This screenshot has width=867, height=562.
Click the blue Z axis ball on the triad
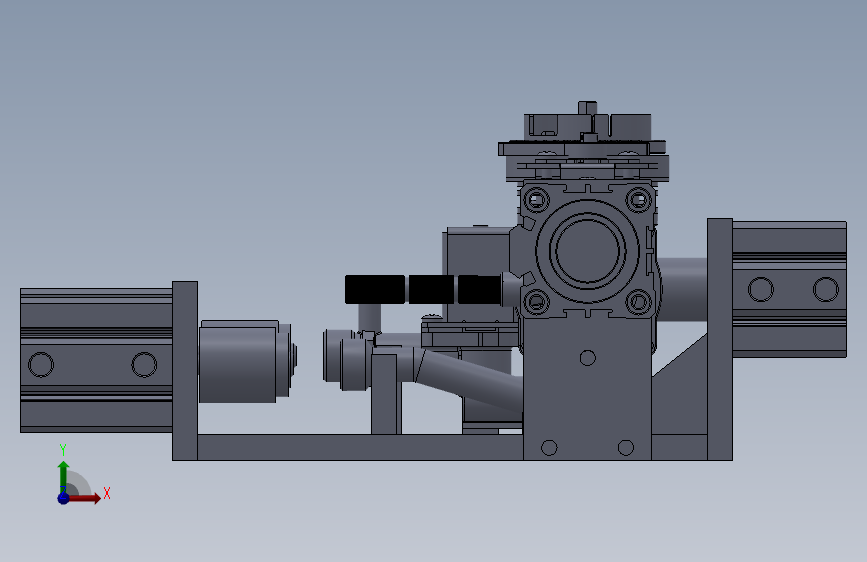click(64, 498)
